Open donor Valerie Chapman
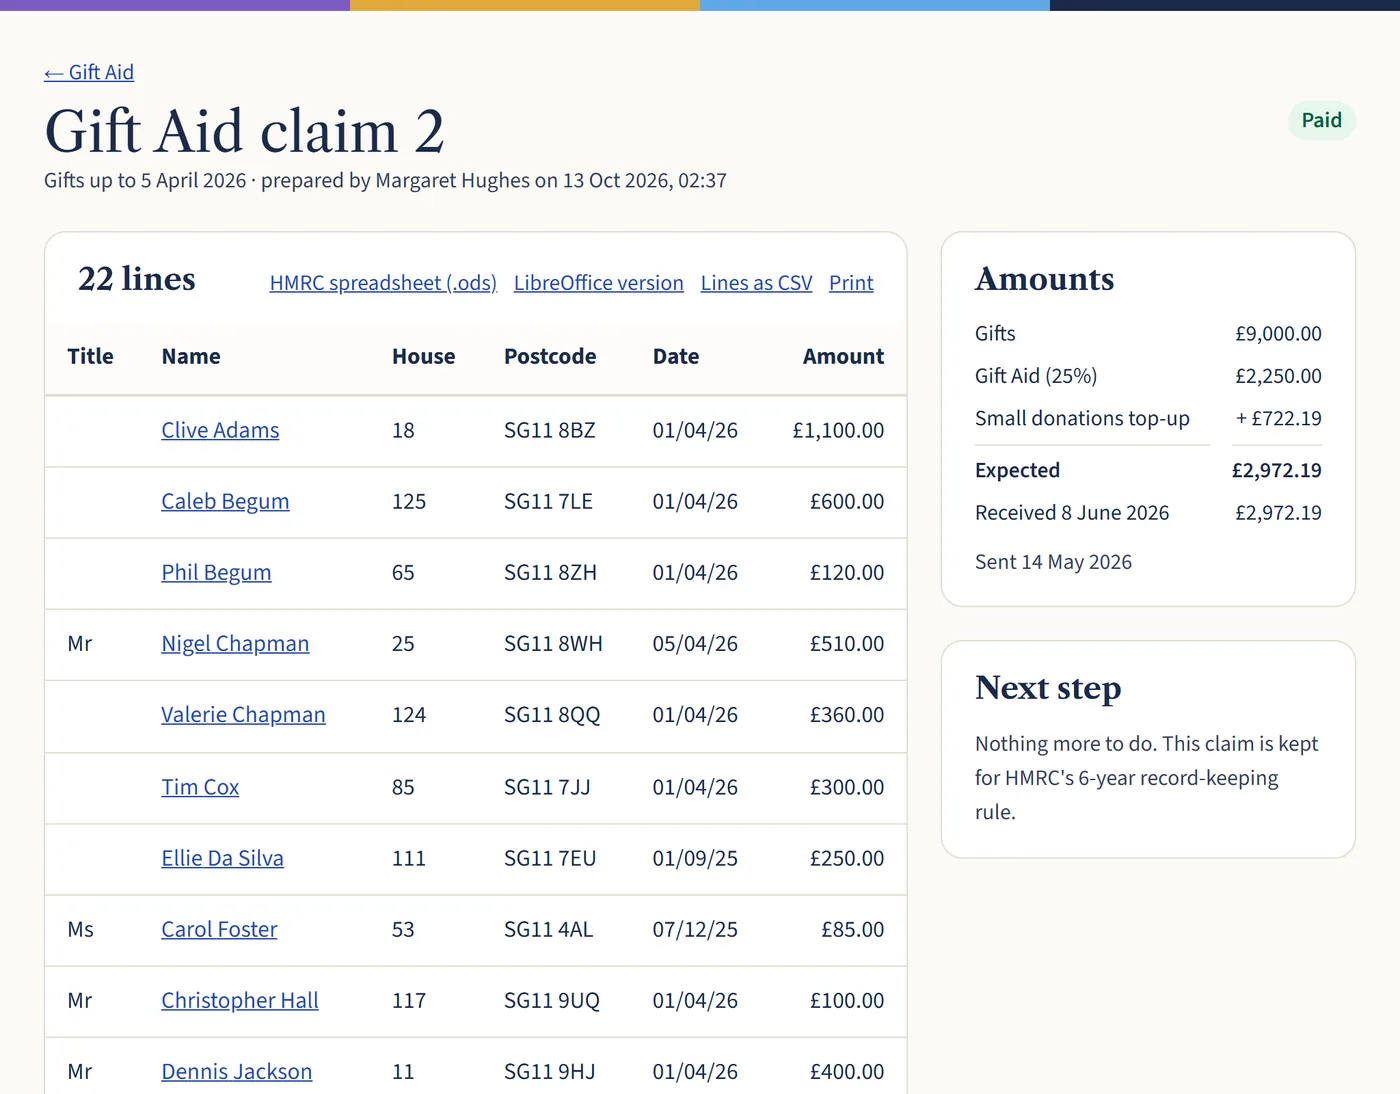 point(243,715)
